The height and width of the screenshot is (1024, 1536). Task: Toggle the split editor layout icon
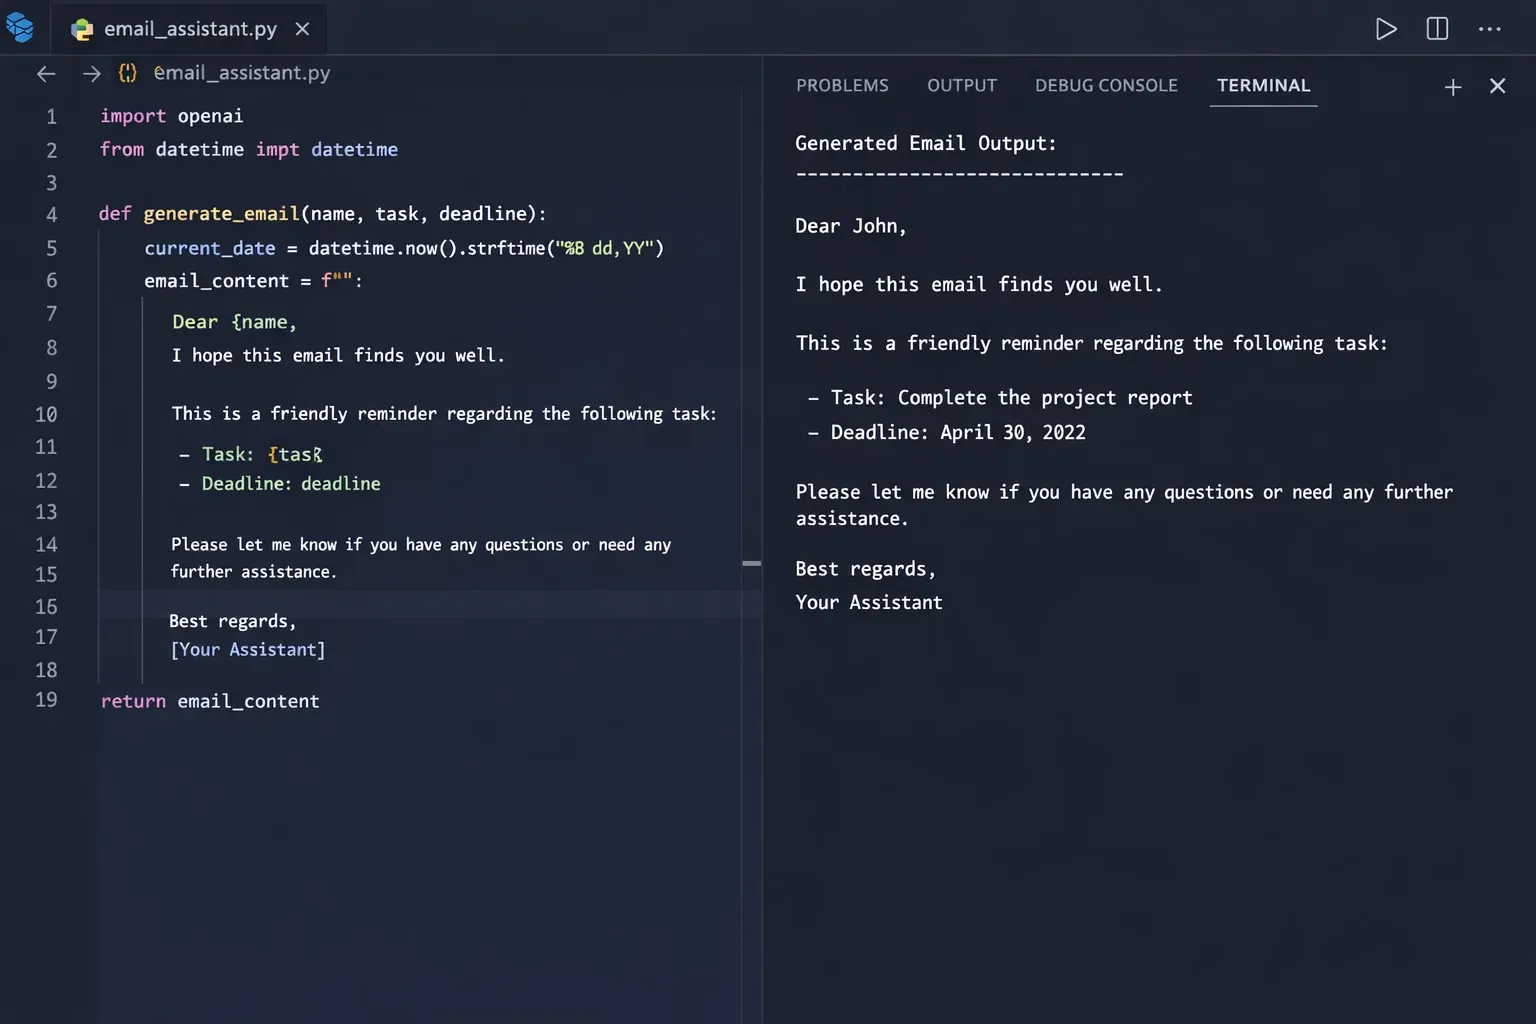coord(1437,29)
